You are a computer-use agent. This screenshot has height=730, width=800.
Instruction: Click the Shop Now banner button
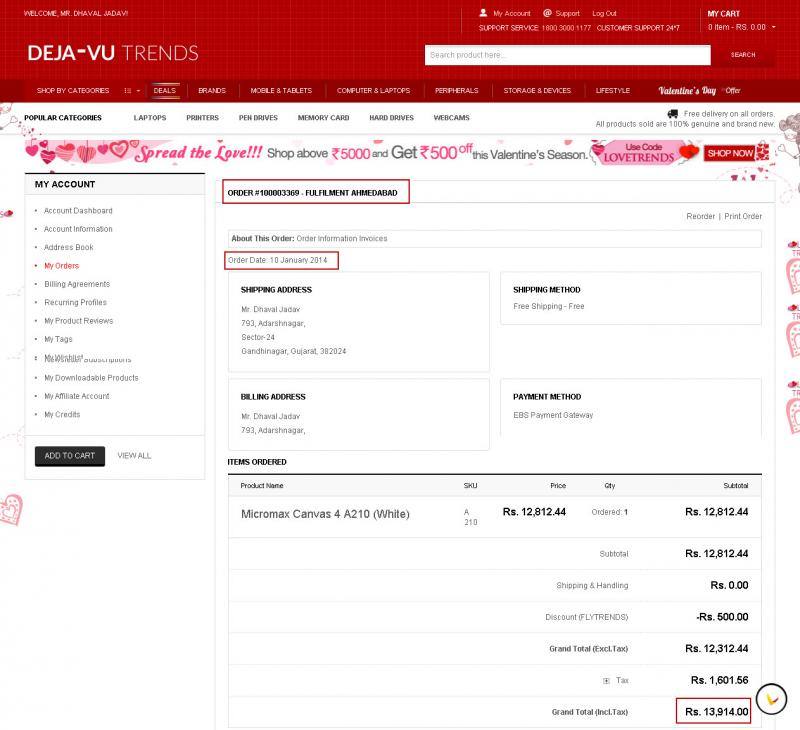pos(729,153)
